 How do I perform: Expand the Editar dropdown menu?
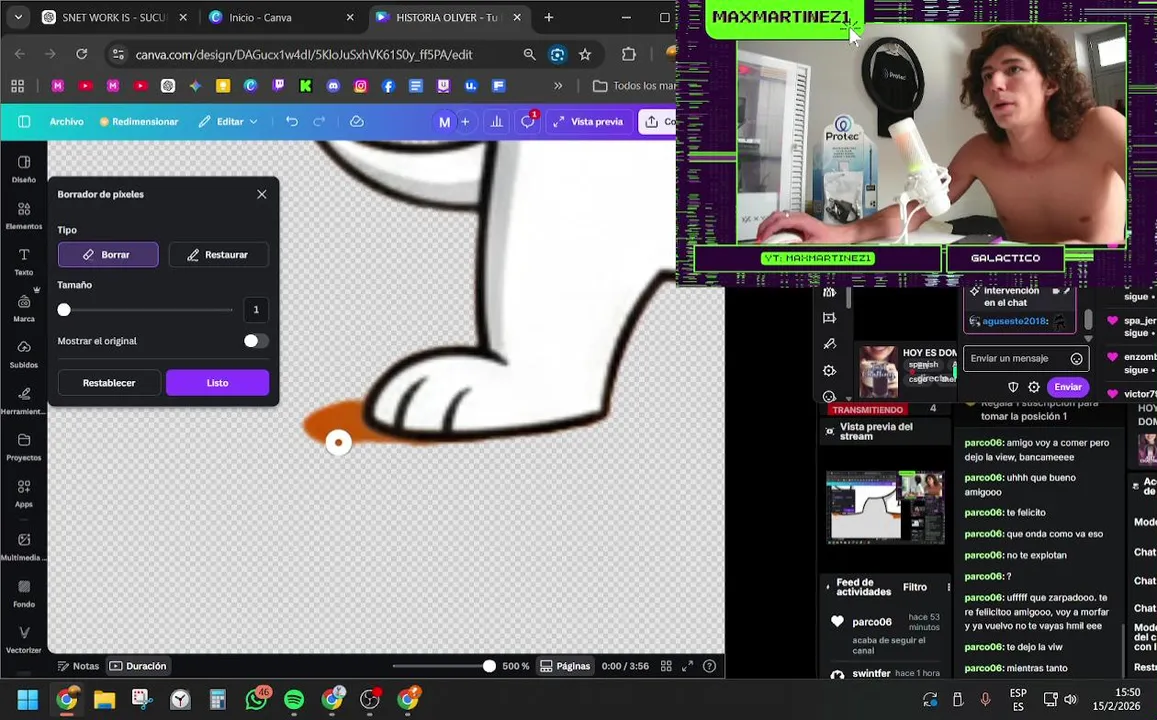tap(228, 122)
